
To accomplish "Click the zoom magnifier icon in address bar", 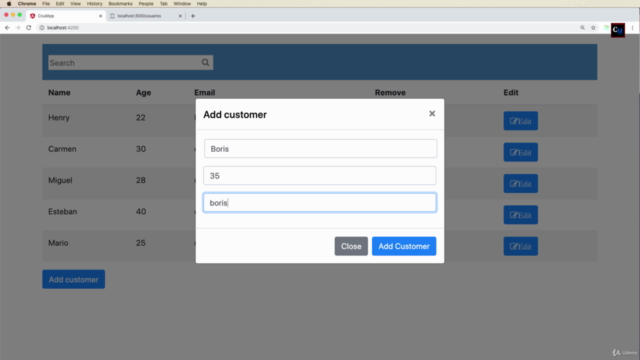I will 582,28.
